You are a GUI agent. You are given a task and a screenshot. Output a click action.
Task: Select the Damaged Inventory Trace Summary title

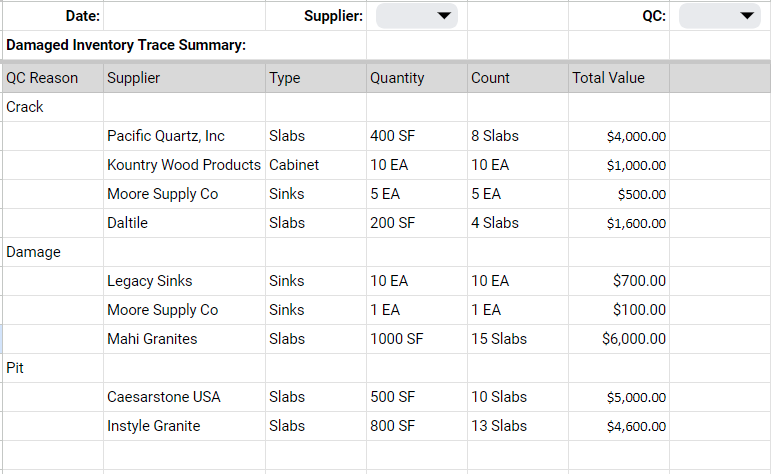126,45
